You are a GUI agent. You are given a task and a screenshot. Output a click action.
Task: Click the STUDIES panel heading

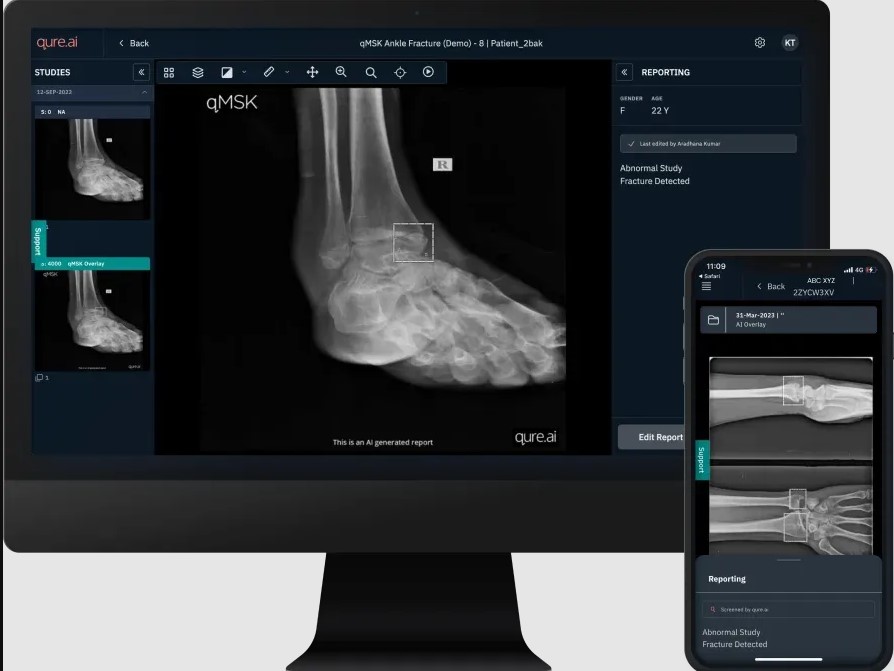(52, 72)
